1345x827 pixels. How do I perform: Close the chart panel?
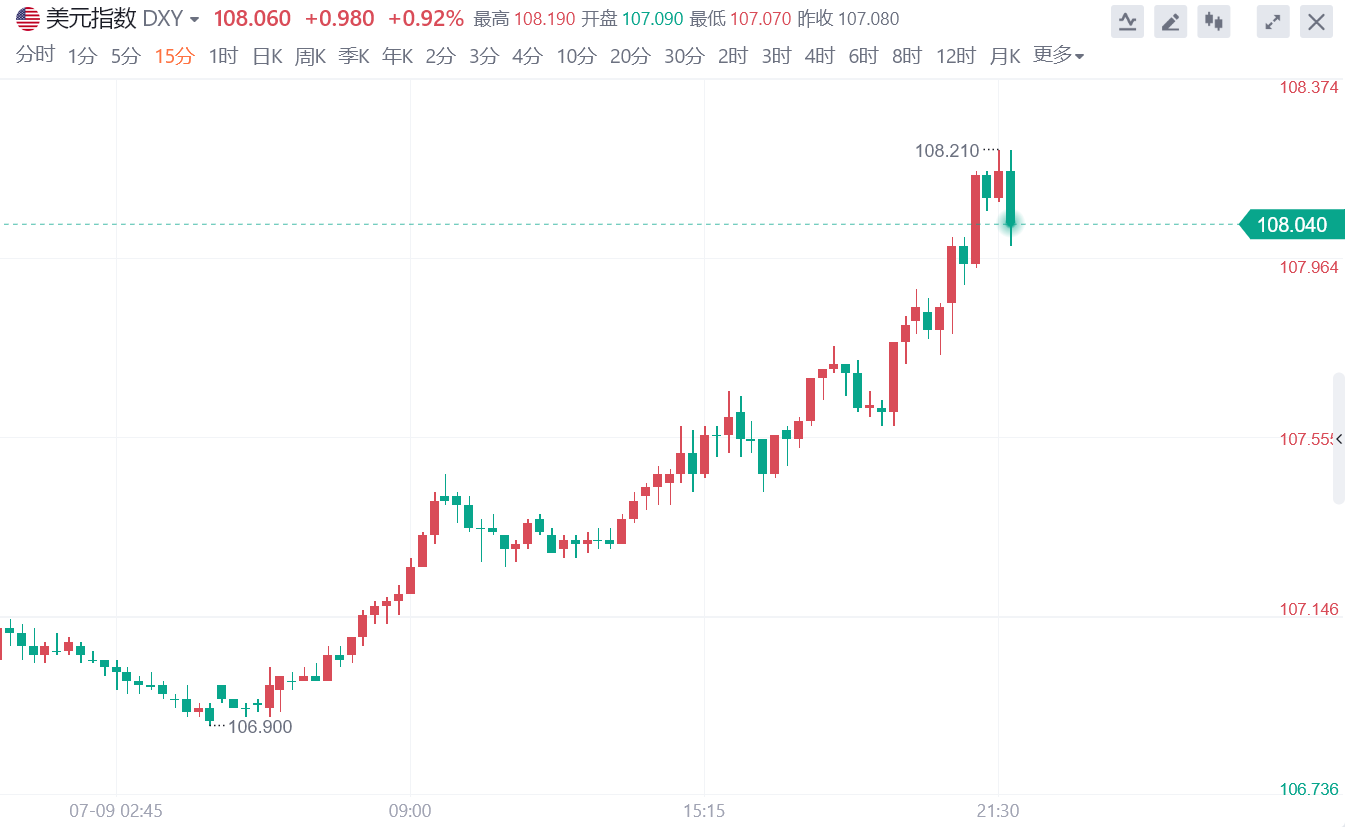tap(1316, 22)
